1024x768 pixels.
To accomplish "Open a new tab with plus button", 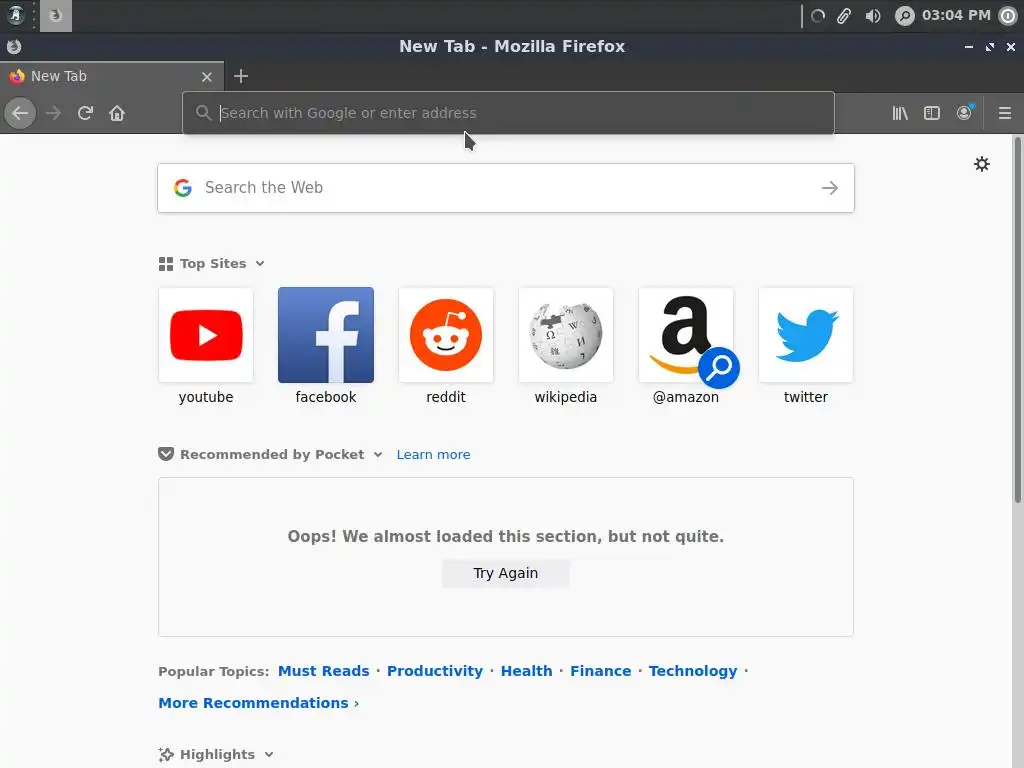I will point(241,76).
